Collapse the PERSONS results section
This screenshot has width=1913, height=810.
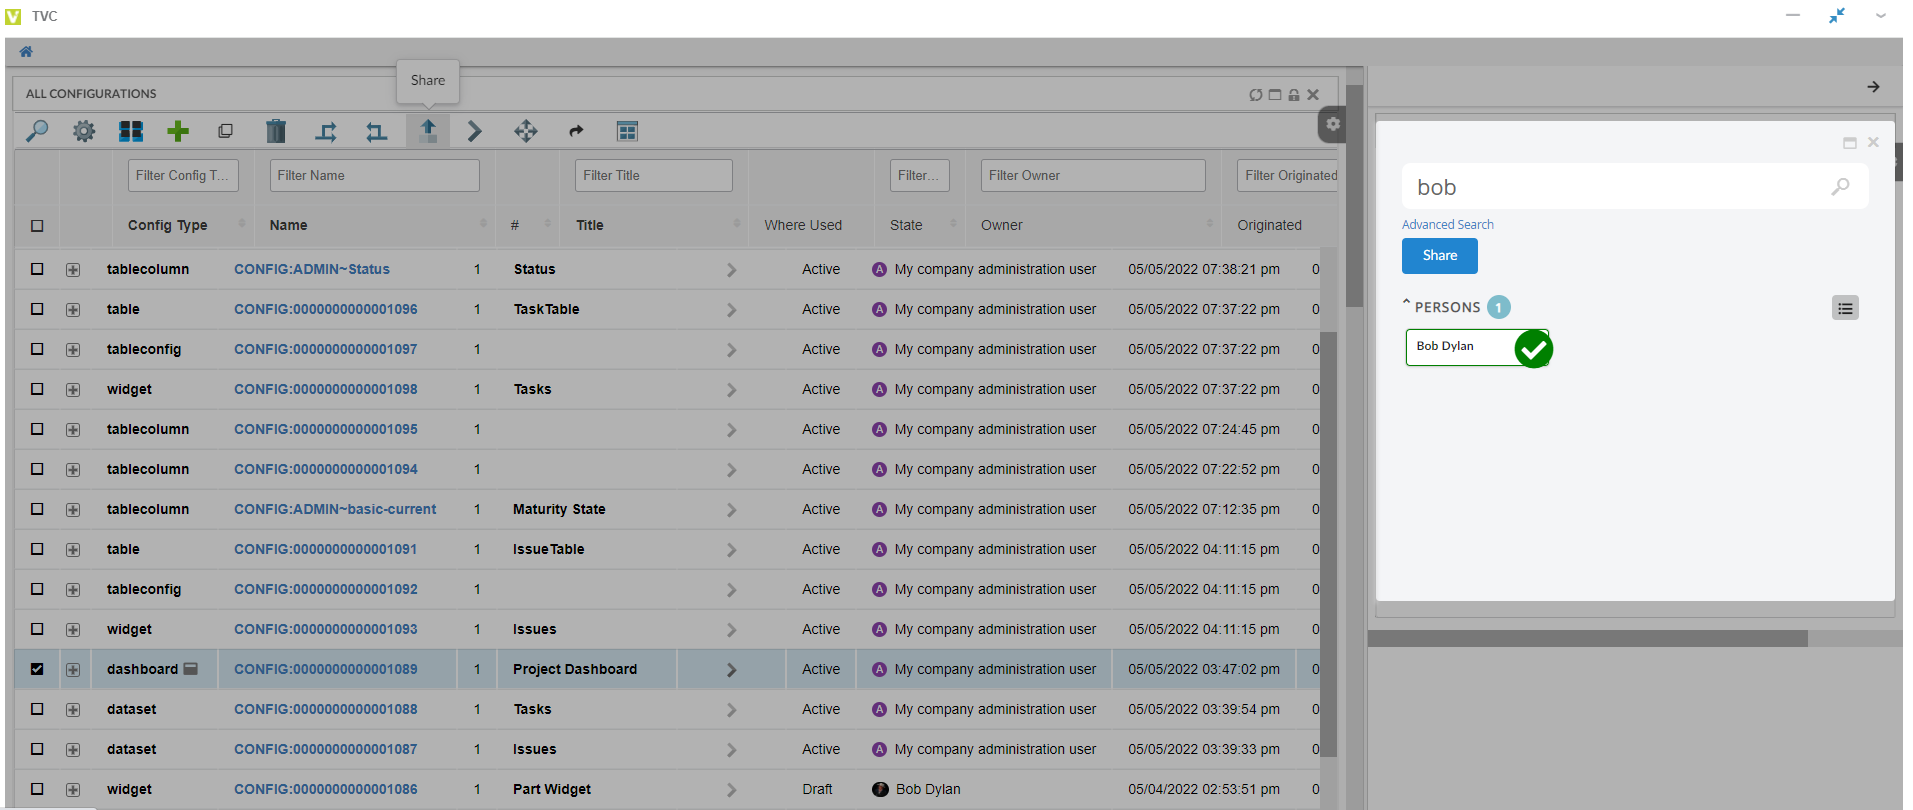pyautogui.click(x=1406, y=304)
